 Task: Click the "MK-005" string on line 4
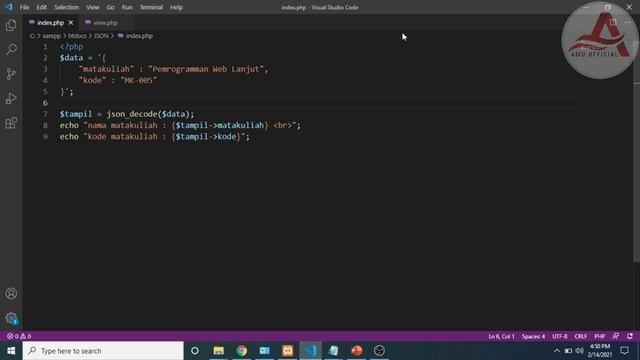pyautogui.click(x=139, y=80)
